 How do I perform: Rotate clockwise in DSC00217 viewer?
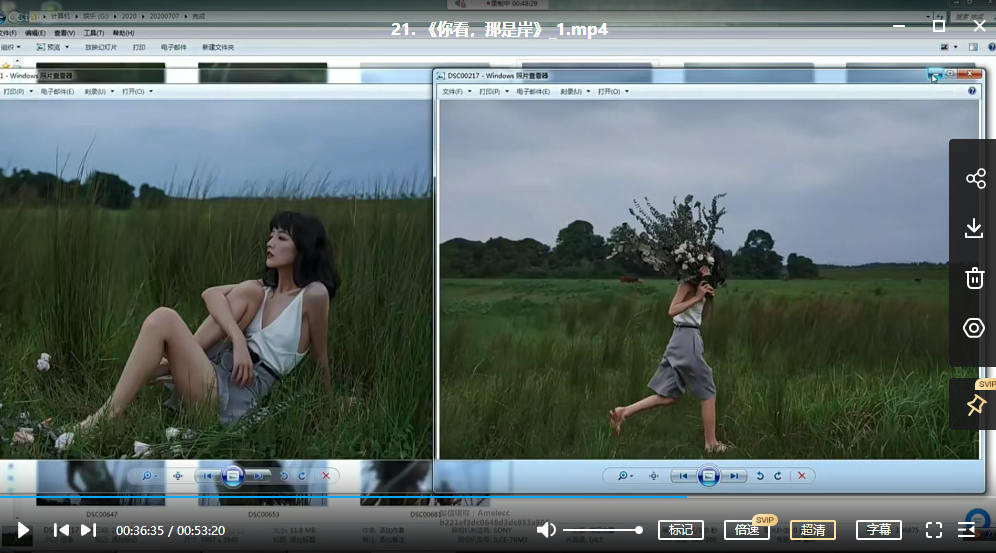[x=777, y=476]
